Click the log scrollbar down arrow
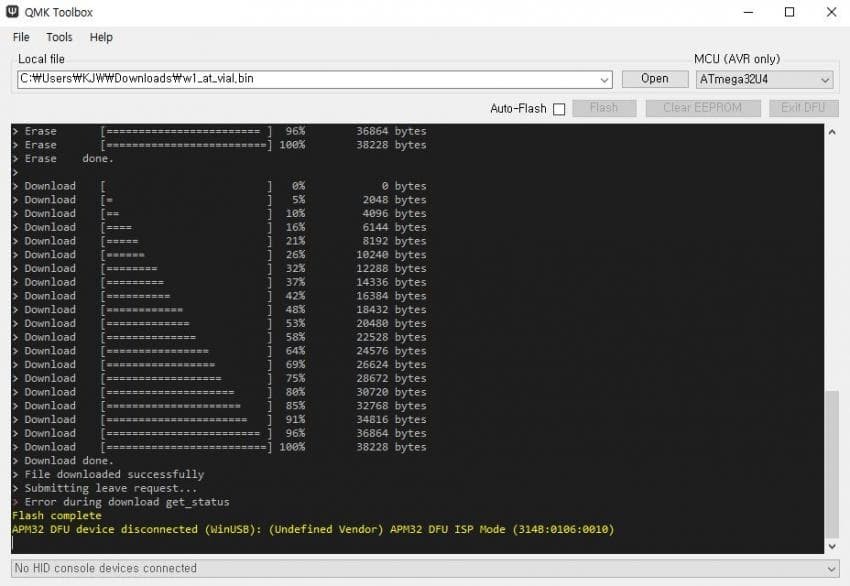 832,546
